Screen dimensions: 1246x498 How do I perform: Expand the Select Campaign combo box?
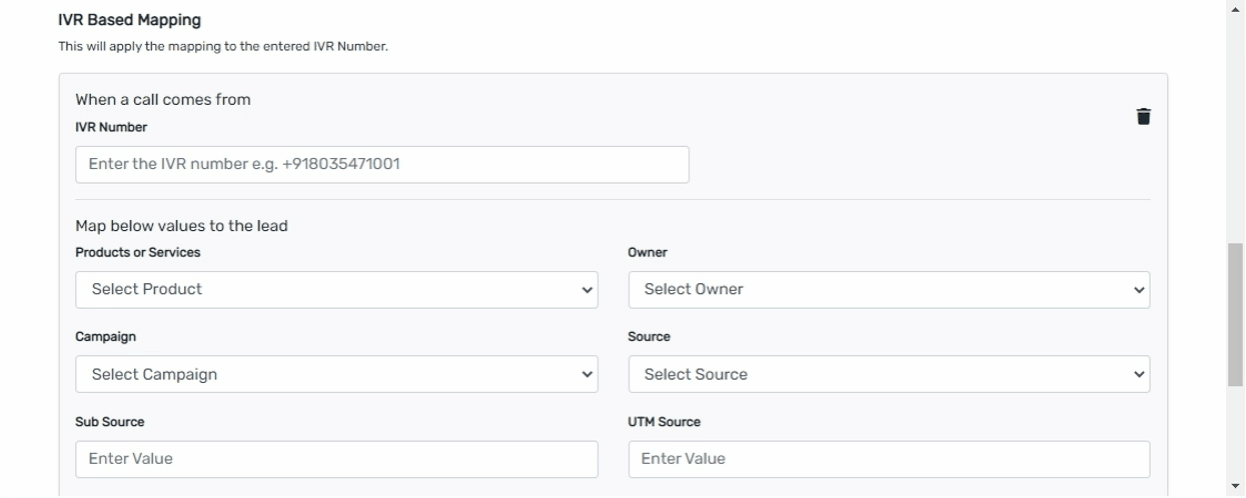point(336,375)
